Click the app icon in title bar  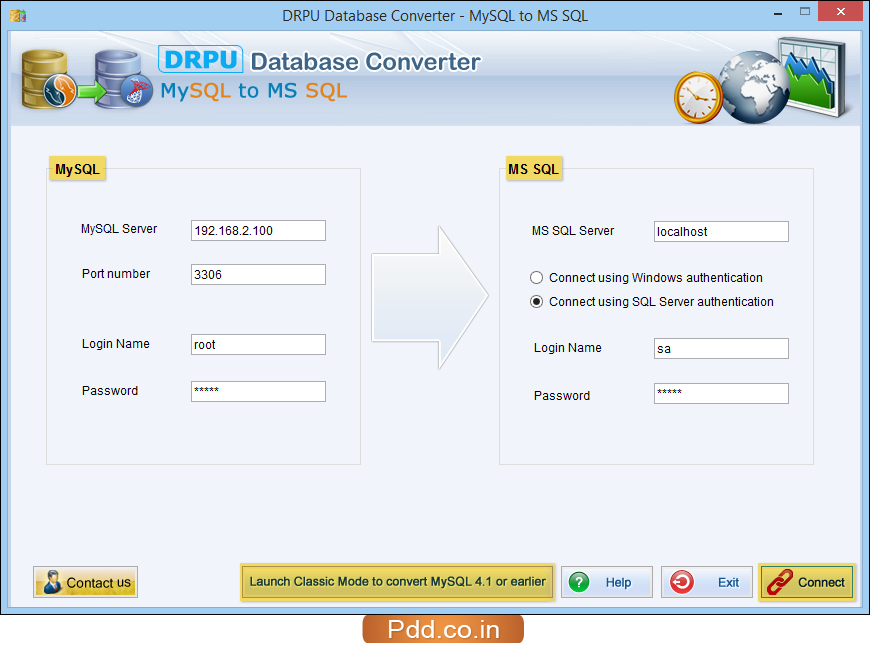18,15
